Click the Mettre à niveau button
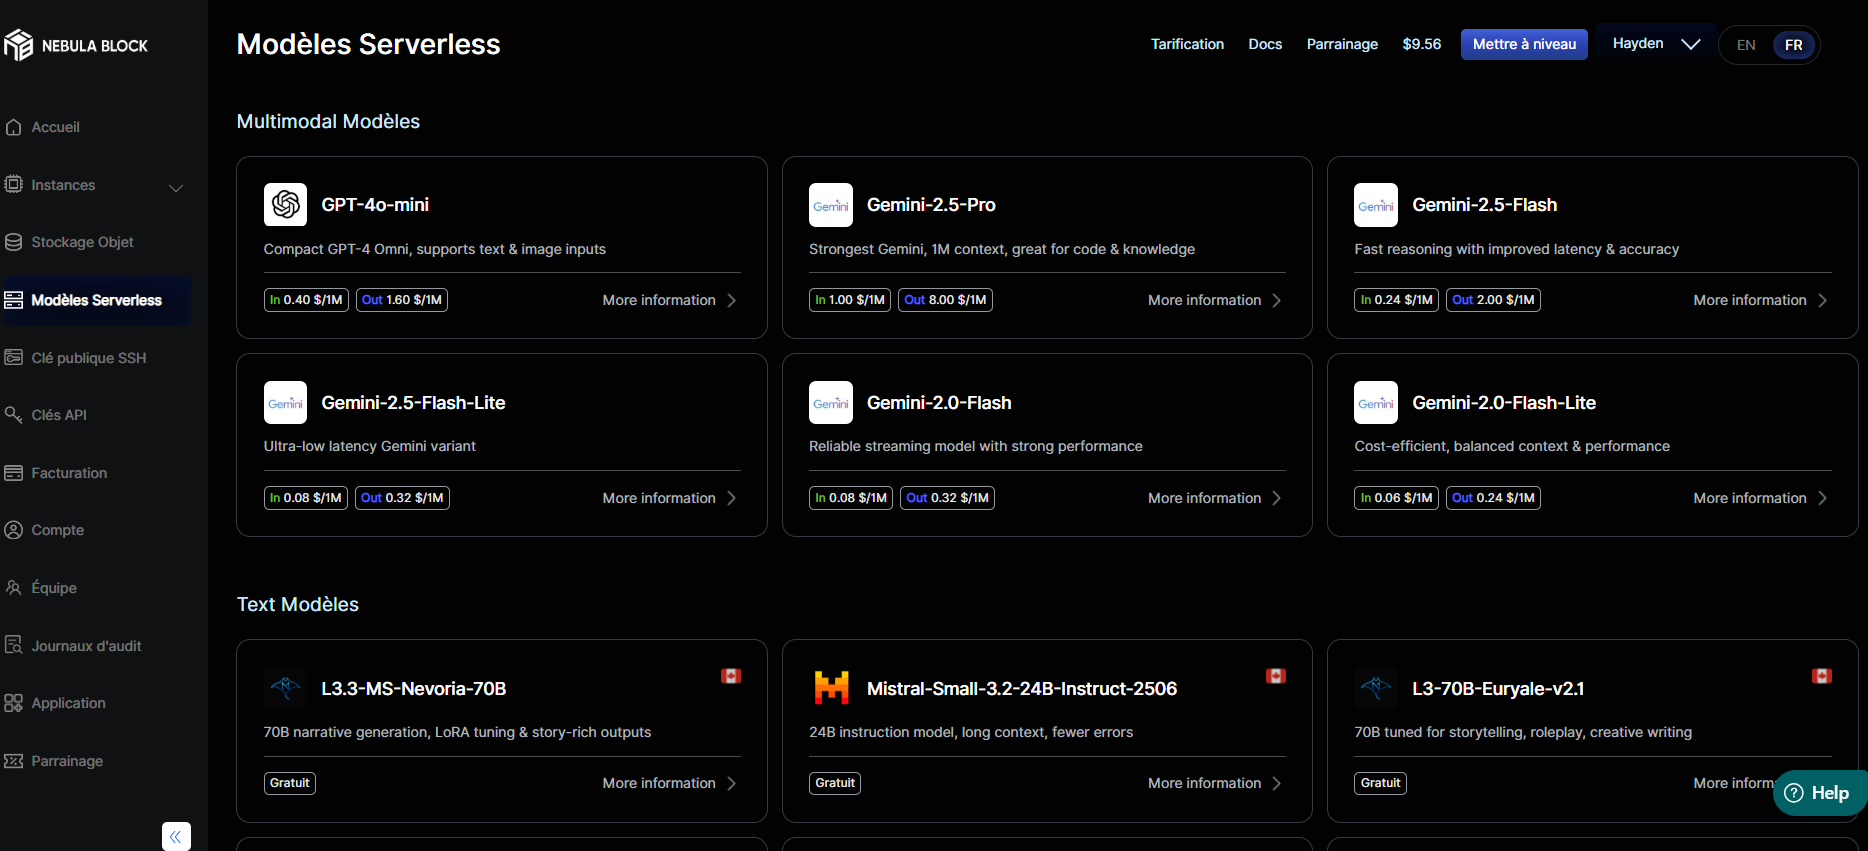Image resolution: width=1868 pixels, height=851 pixels. coord(1523,44)
